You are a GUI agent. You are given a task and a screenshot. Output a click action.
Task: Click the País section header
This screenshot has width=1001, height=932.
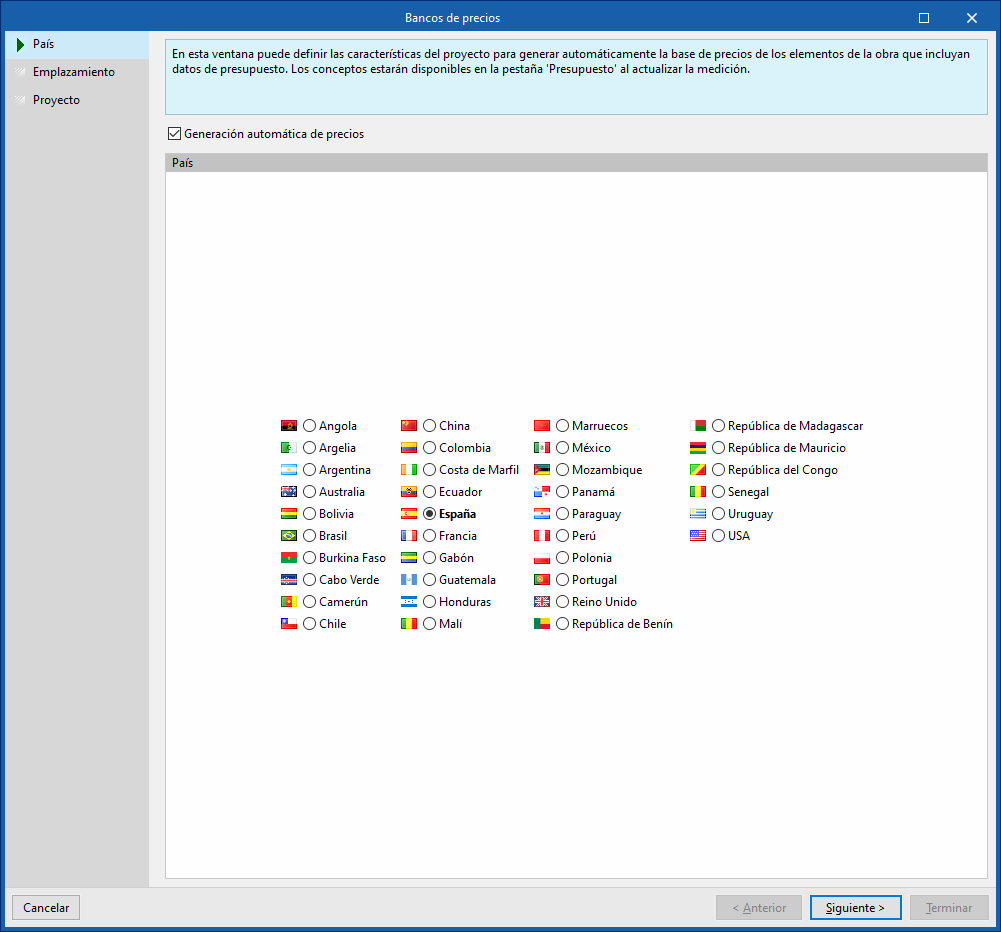[576, 163]
